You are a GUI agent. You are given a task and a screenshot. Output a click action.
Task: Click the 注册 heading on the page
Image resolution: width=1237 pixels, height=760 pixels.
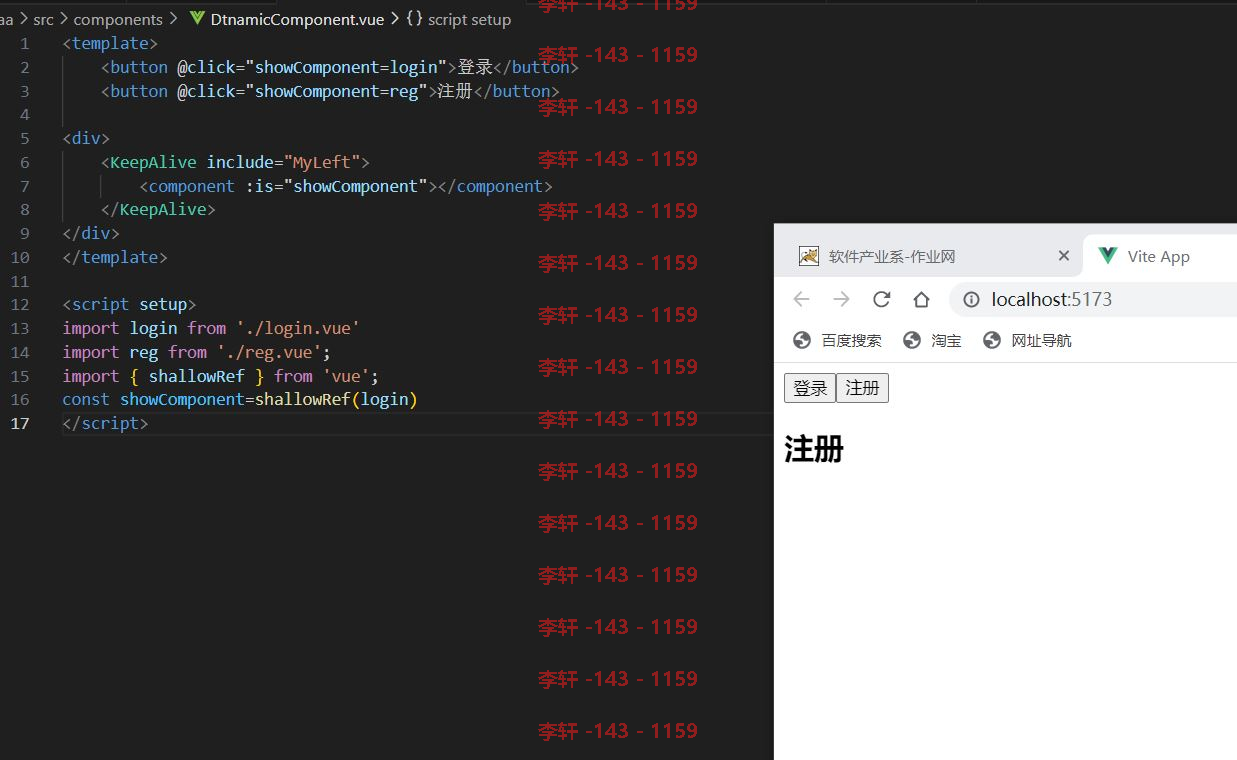814,449
